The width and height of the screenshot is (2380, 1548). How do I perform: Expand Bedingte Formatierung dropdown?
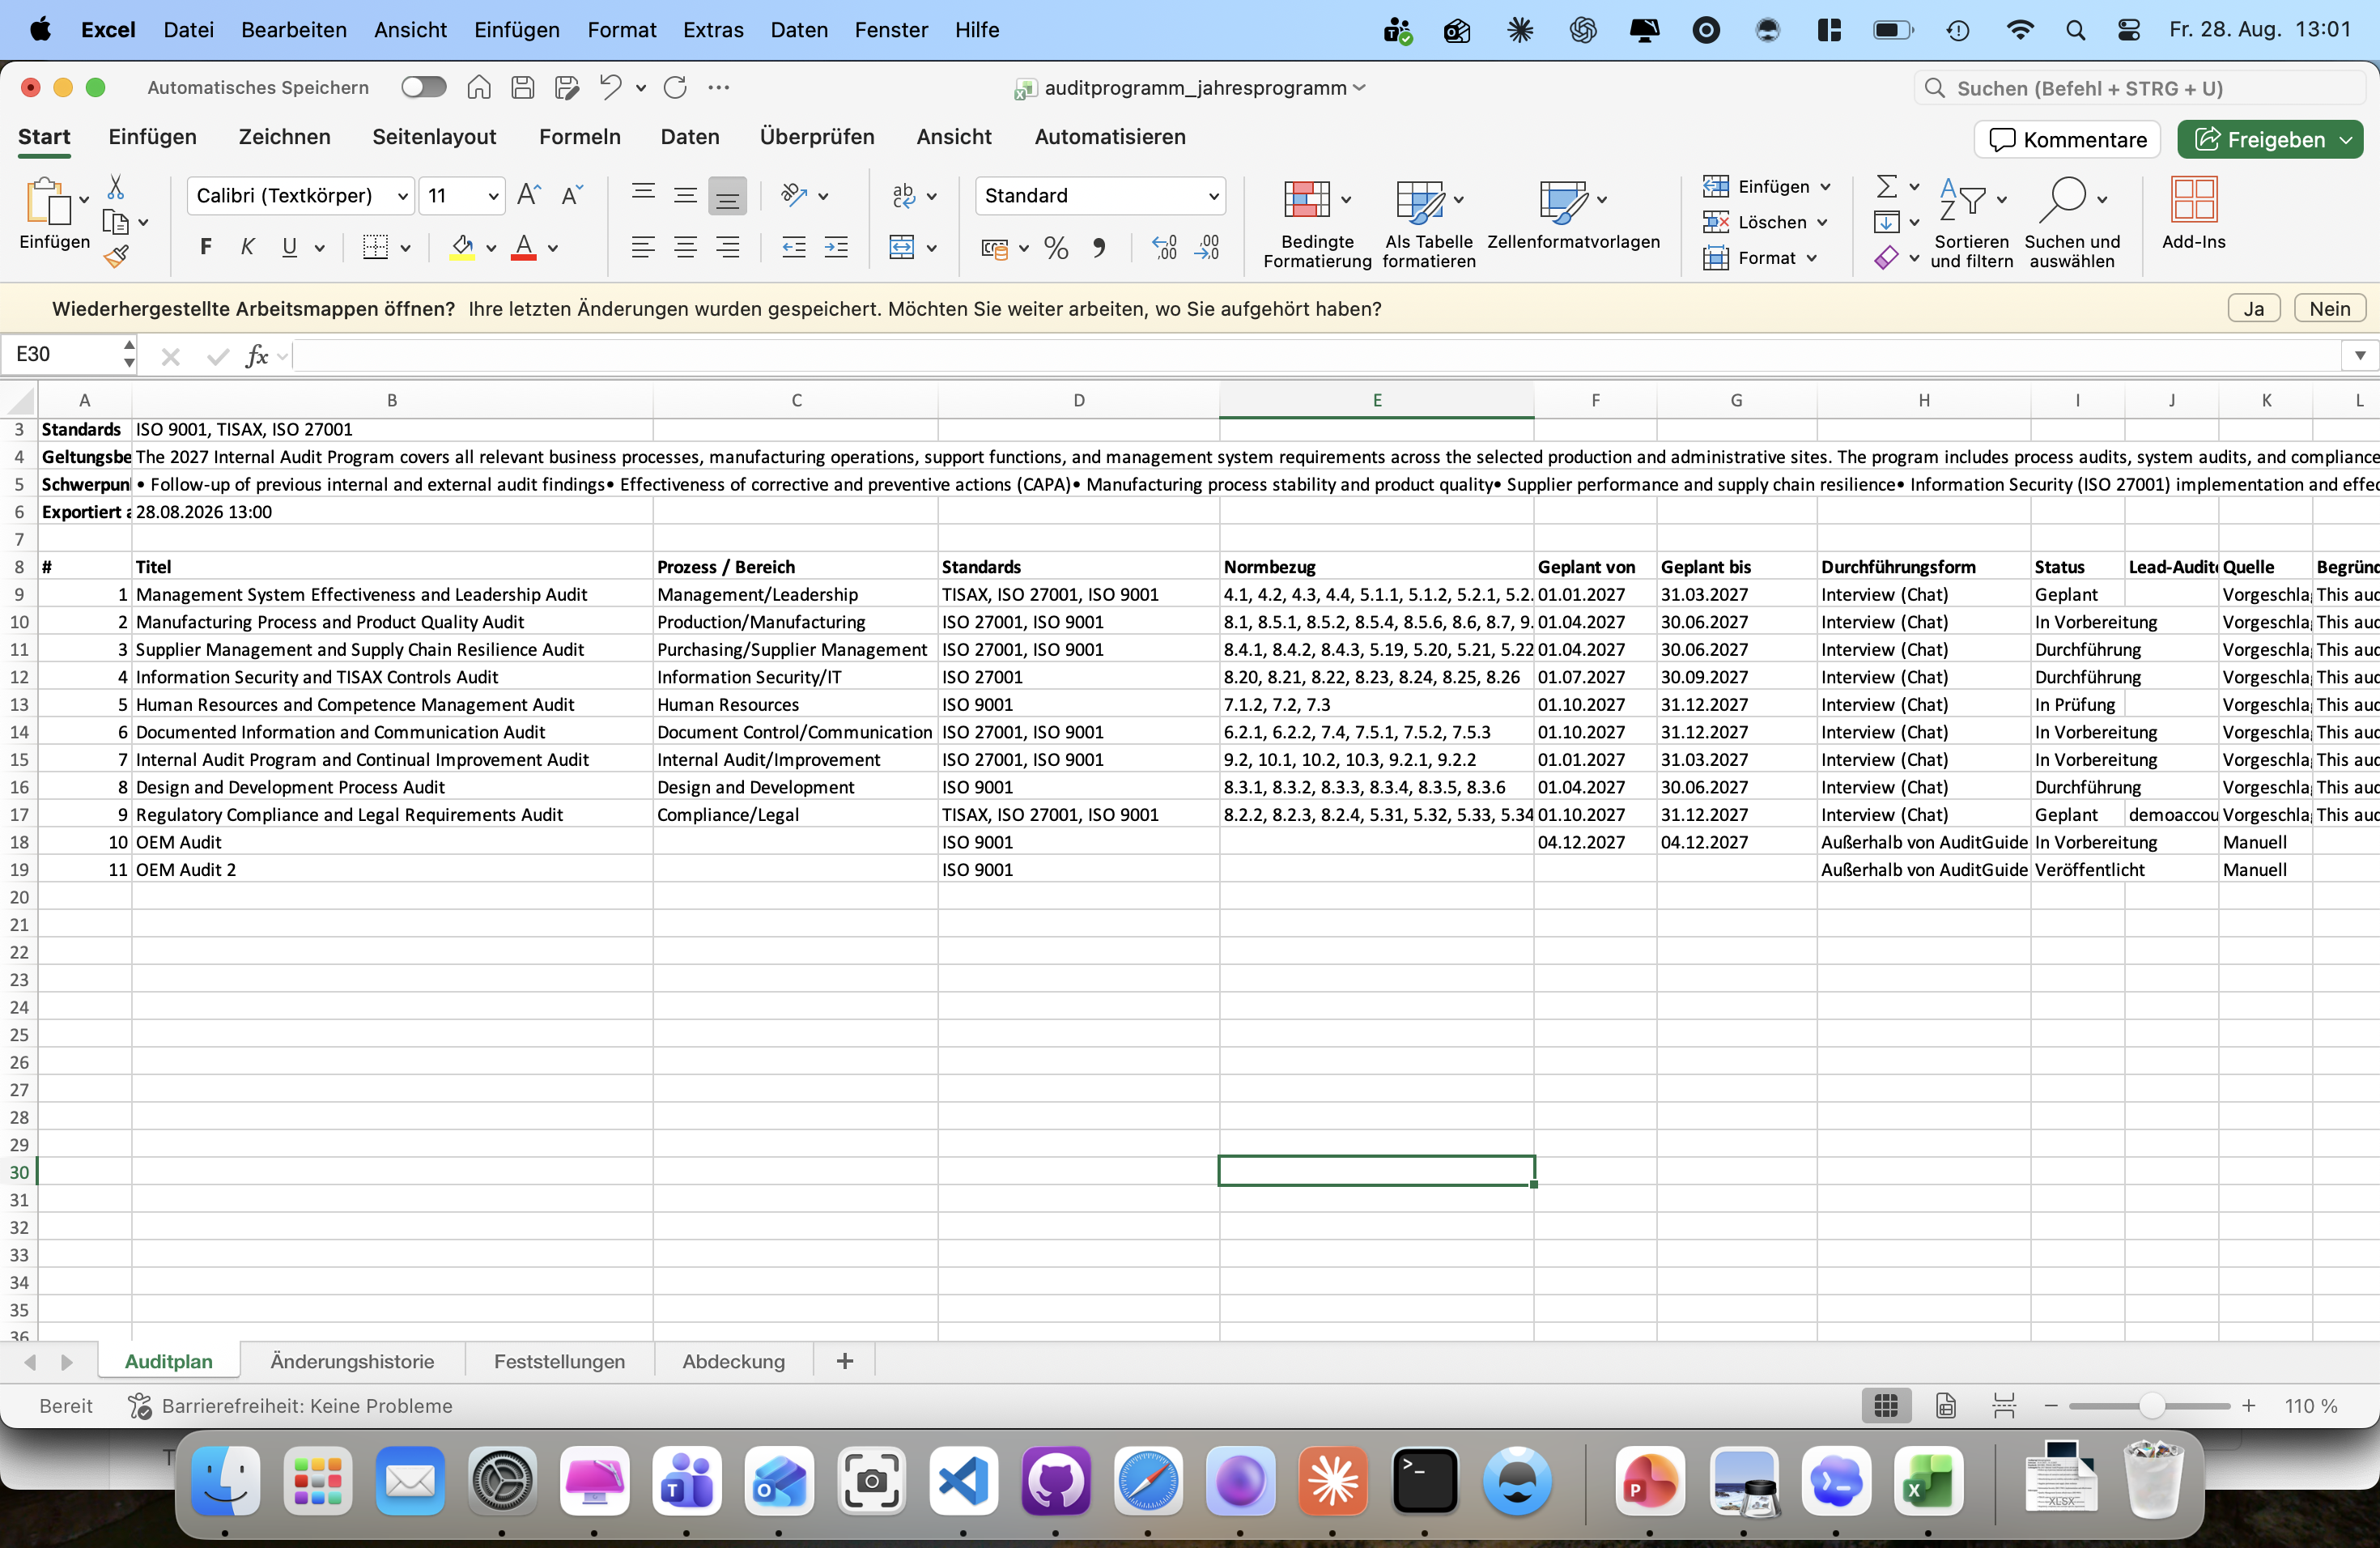click(x=1346, y=200)
